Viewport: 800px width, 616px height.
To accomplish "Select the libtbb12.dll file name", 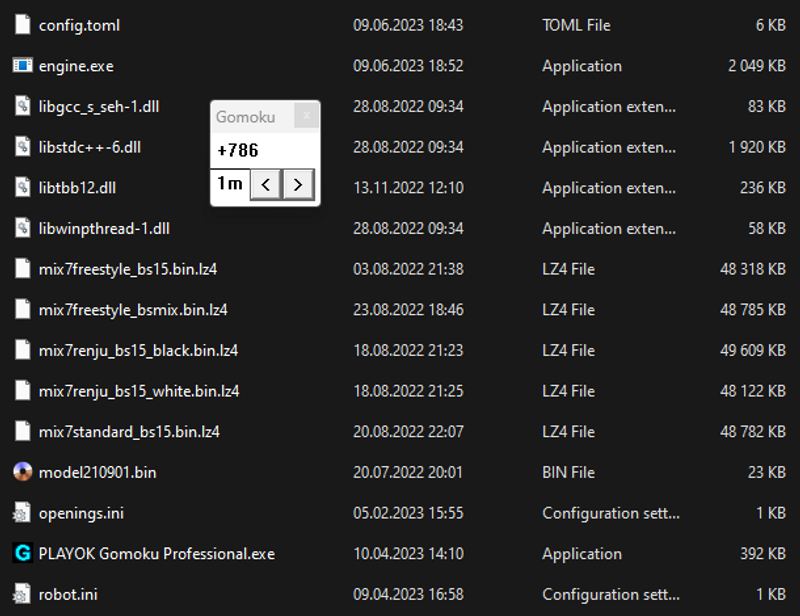I will coord(78,188).
